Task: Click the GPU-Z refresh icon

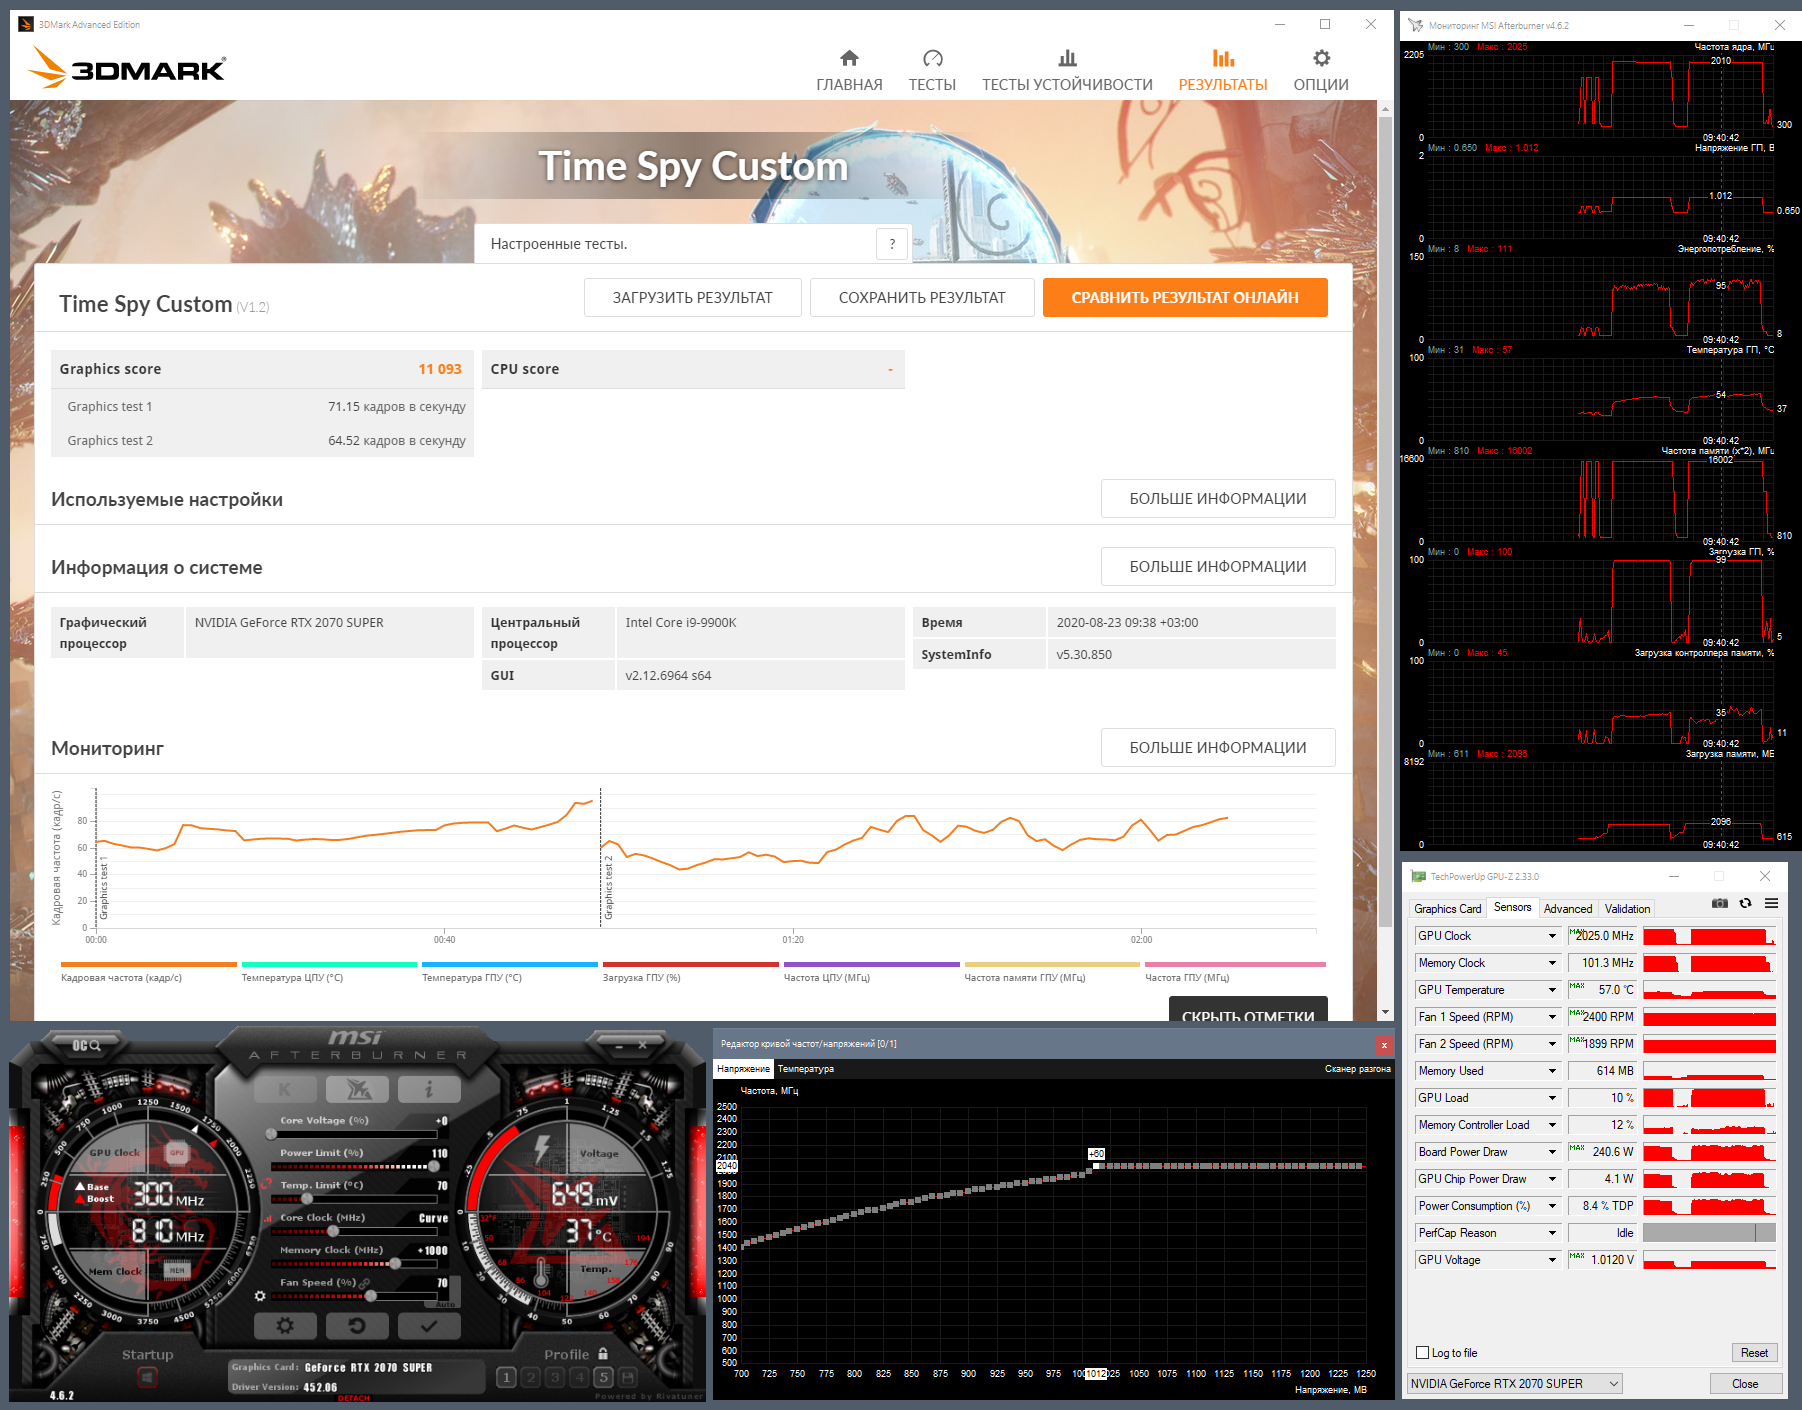Action: 1745,903
